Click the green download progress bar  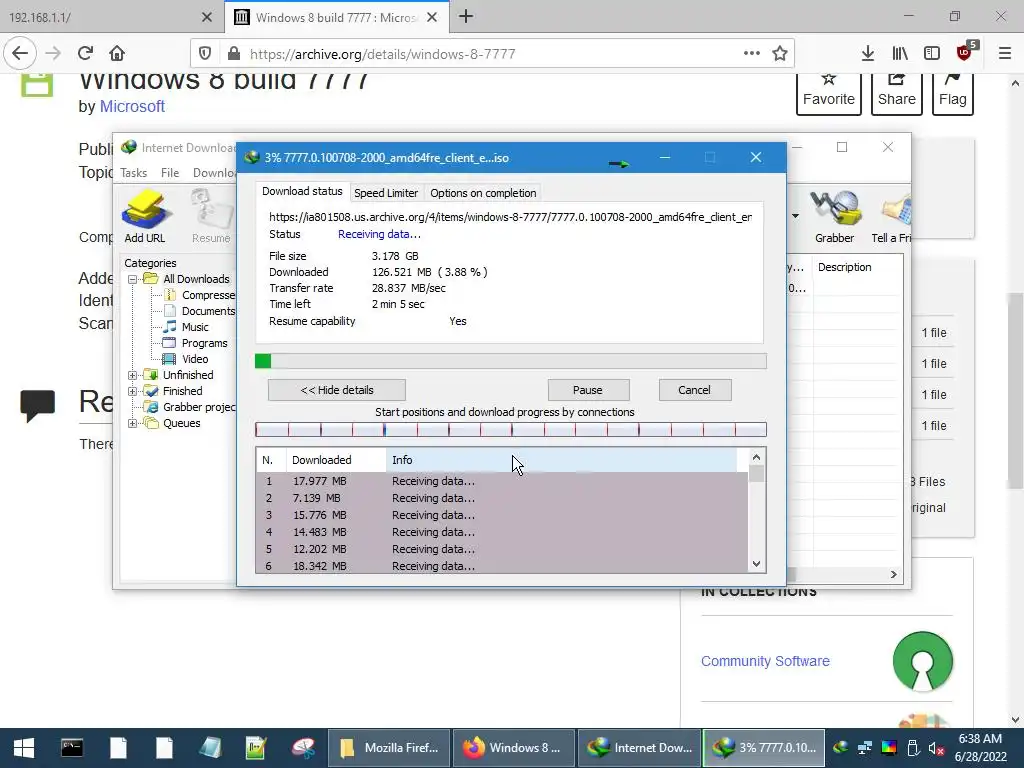click(x=511, y=361)
